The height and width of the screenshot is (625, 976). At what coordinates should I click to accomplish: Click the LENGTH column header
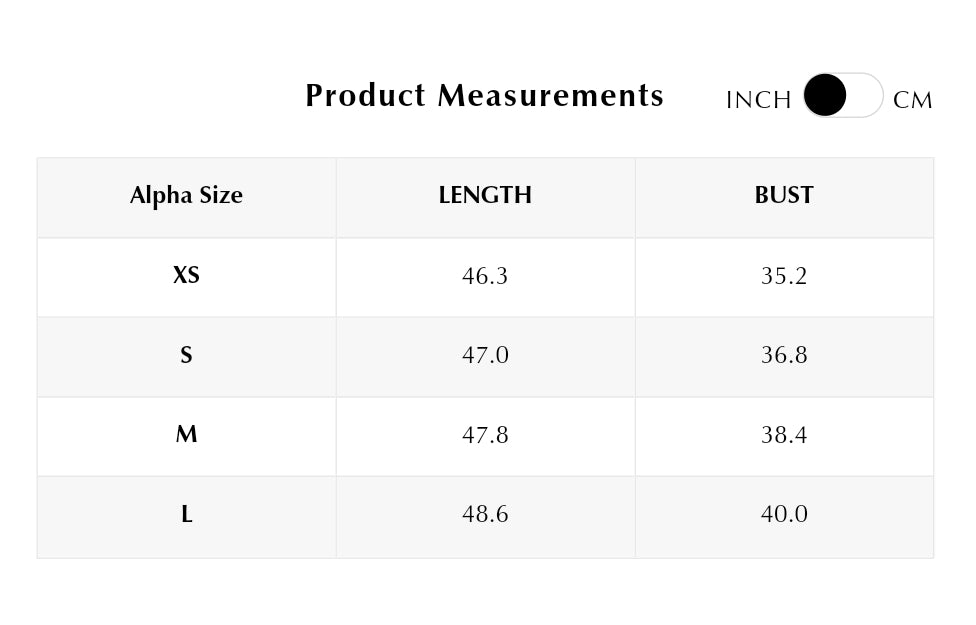click(x=485, y=195)
